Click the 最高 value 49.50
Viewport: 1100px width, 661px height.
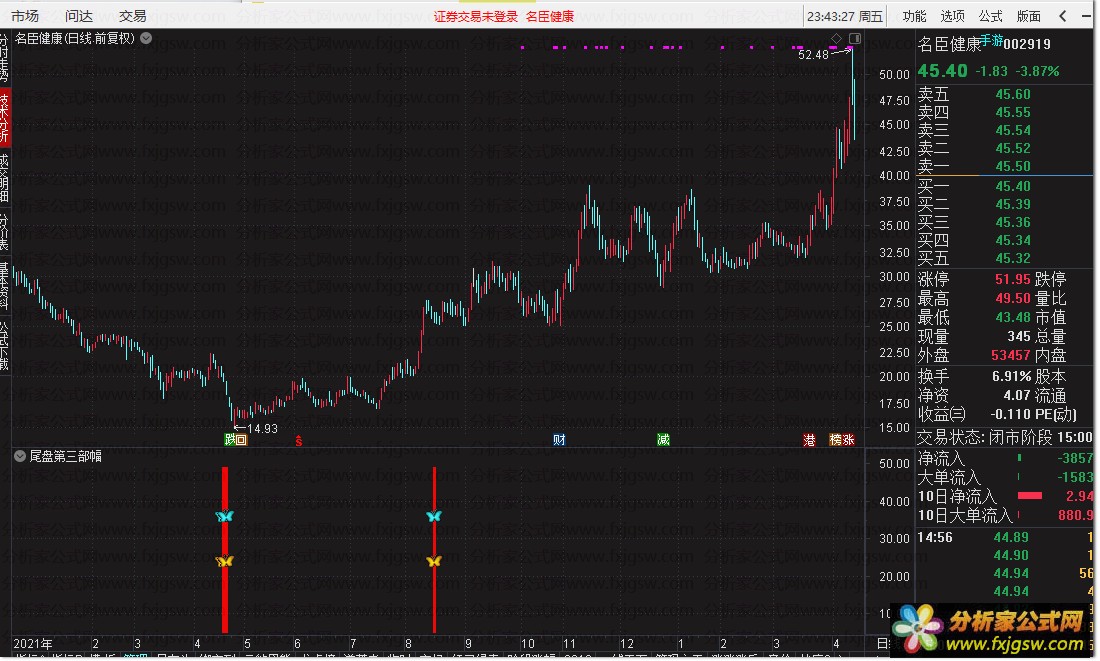pyautogui.click(x=1013, y=299)
